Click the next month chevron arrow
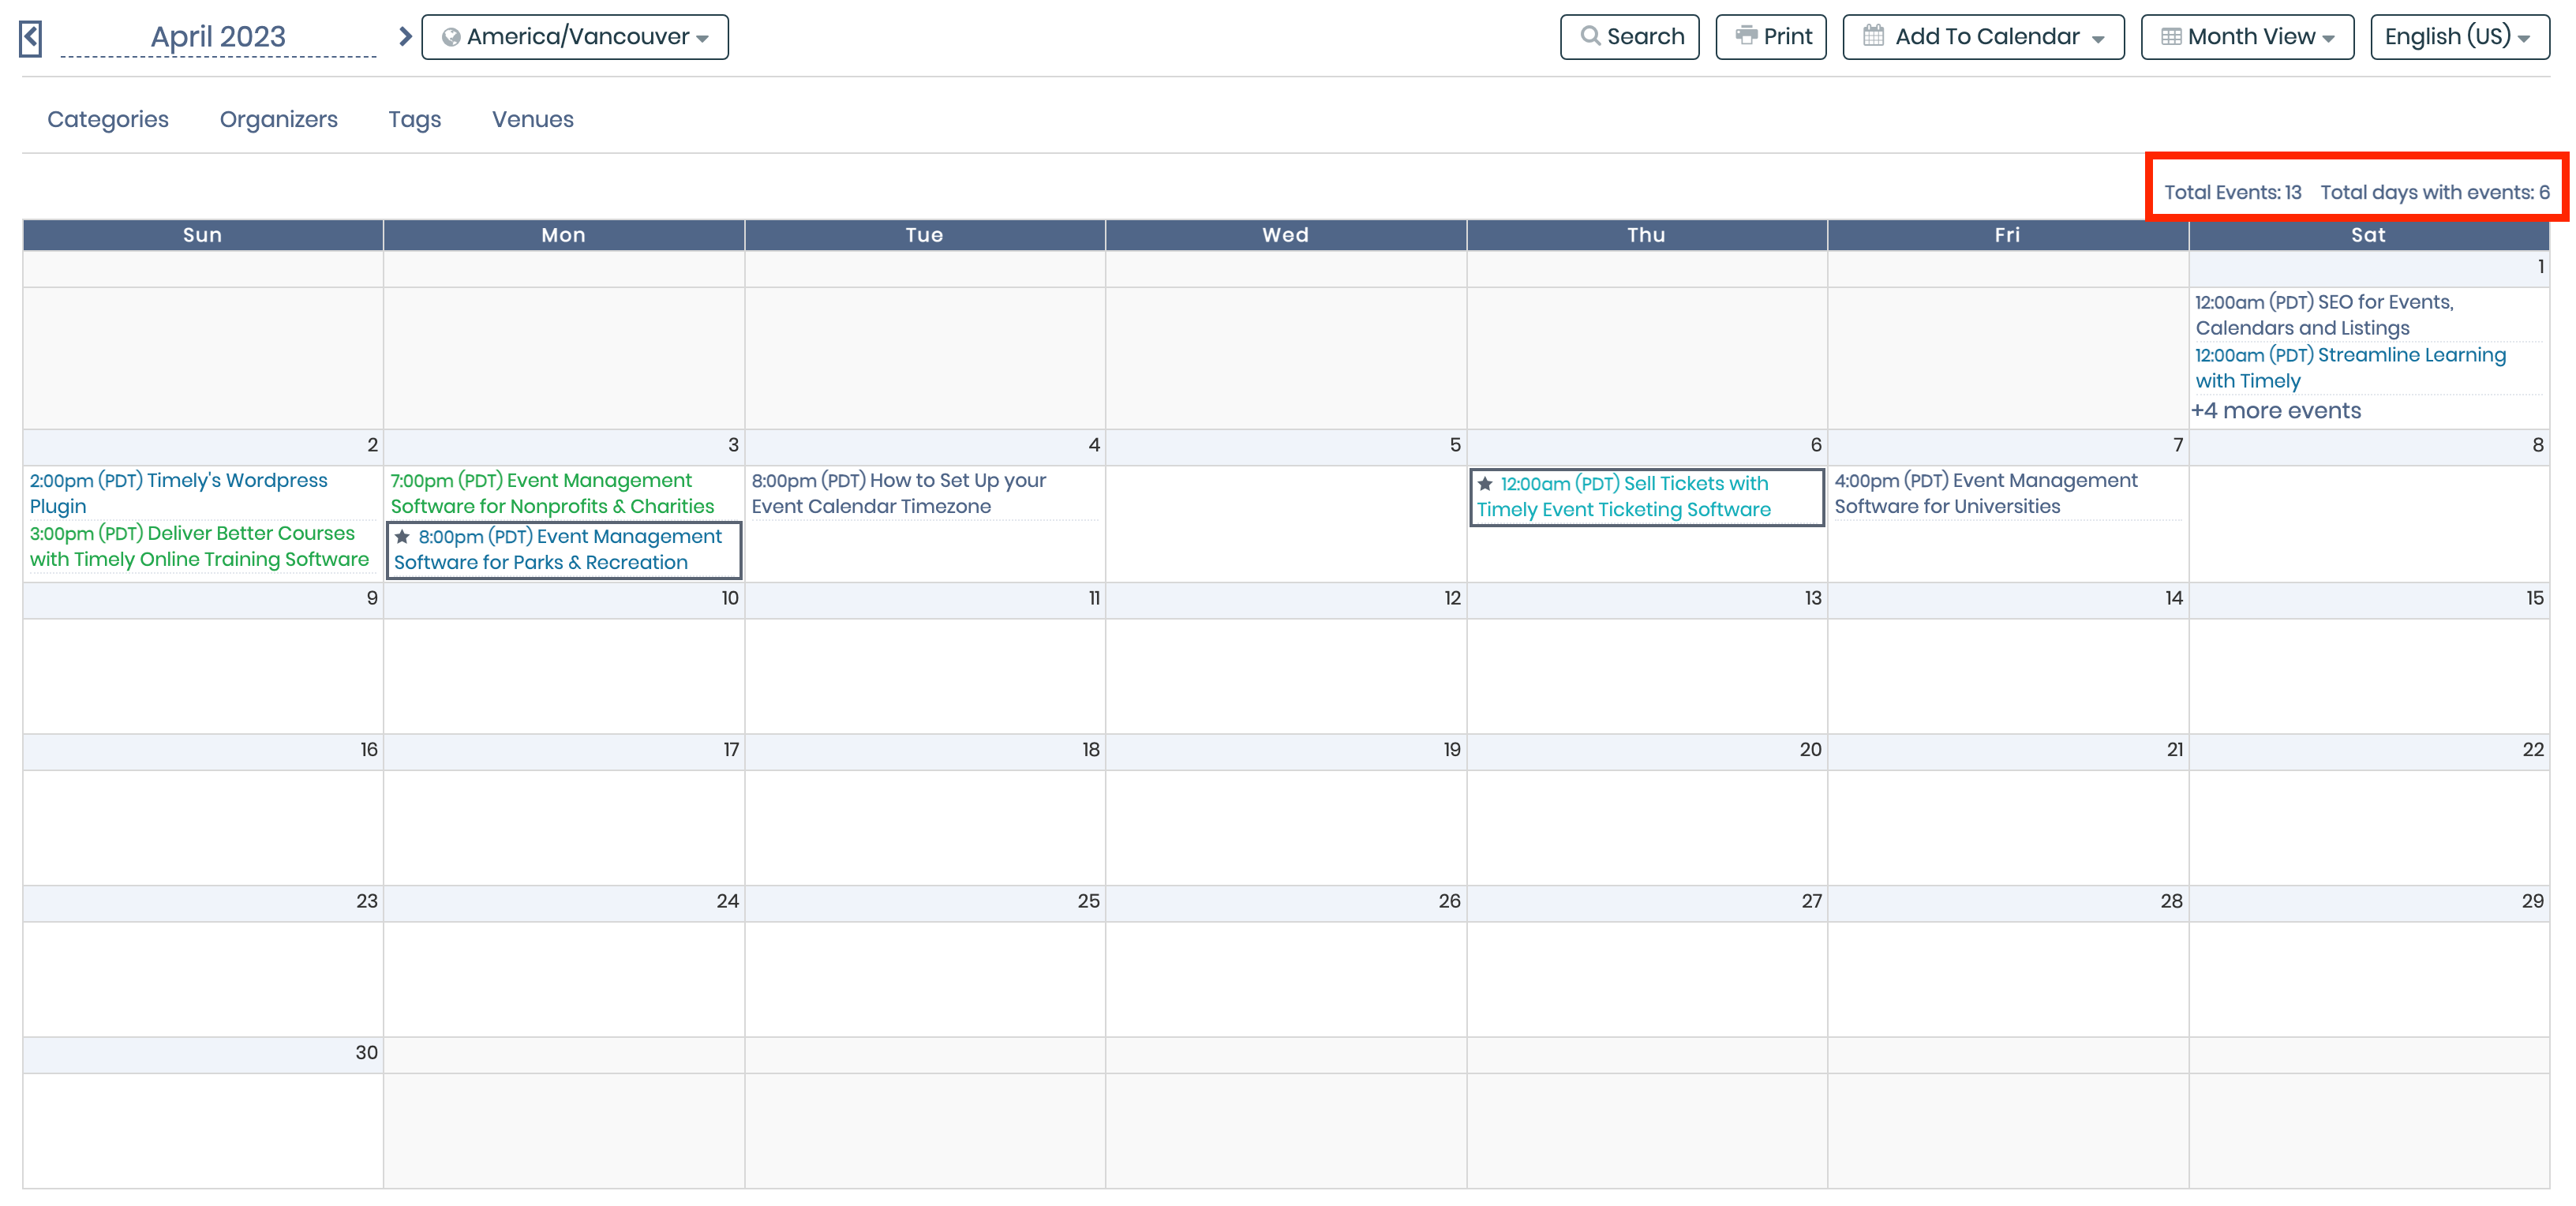The image size is (2576, 1206). [404, 36]
